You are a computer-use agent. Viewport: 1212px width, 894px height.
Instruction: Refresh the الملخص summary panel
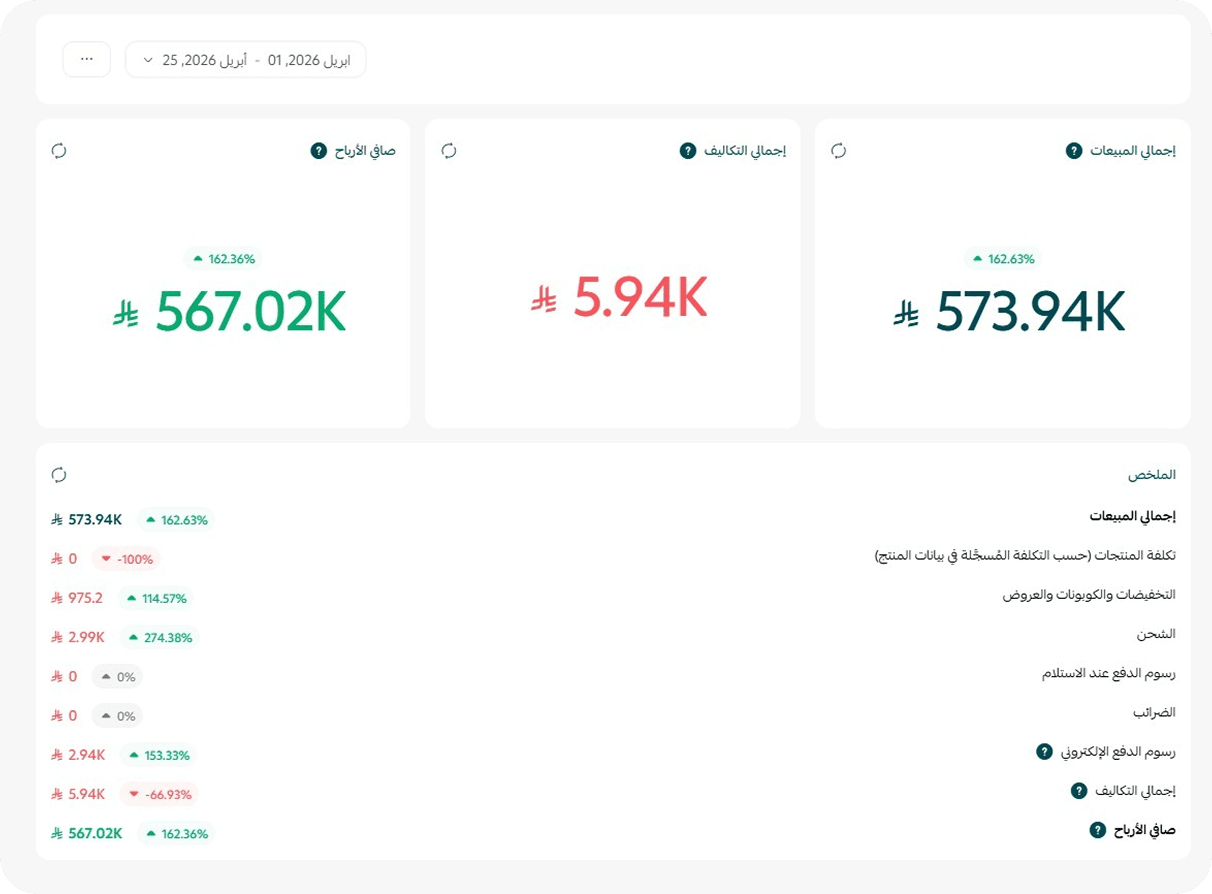[x=59, y=474]
